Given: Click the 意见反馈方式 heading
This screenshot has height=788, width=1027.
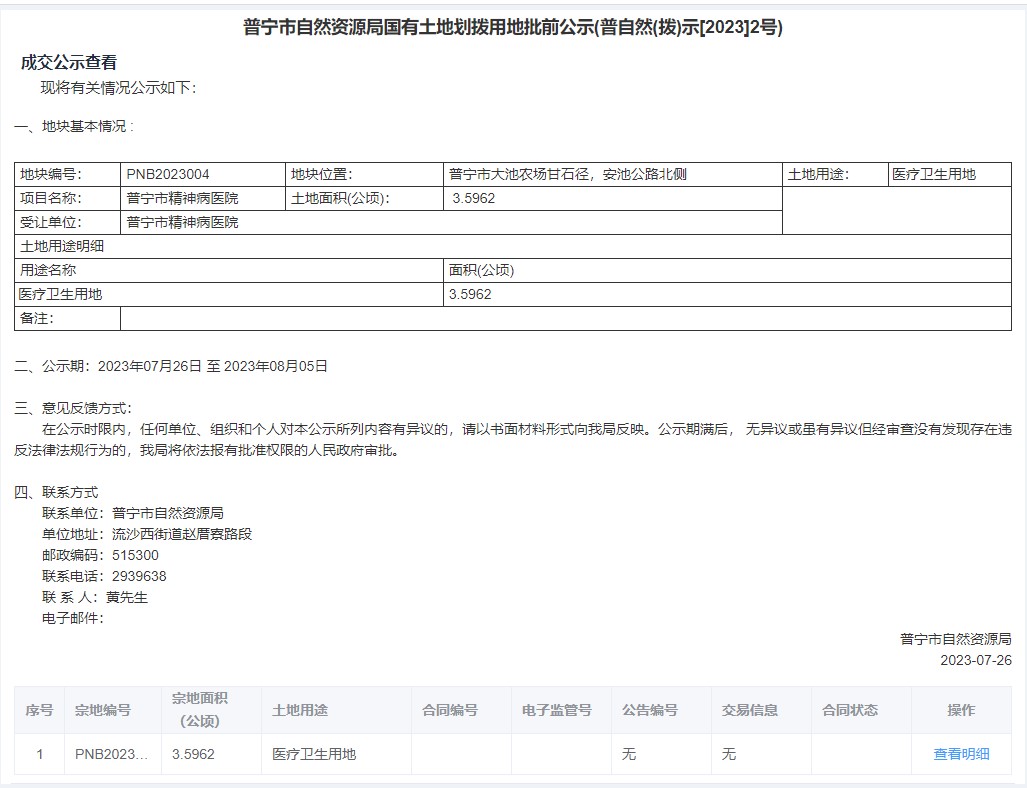Looking at the screenshot, I should tap(73, 408).
